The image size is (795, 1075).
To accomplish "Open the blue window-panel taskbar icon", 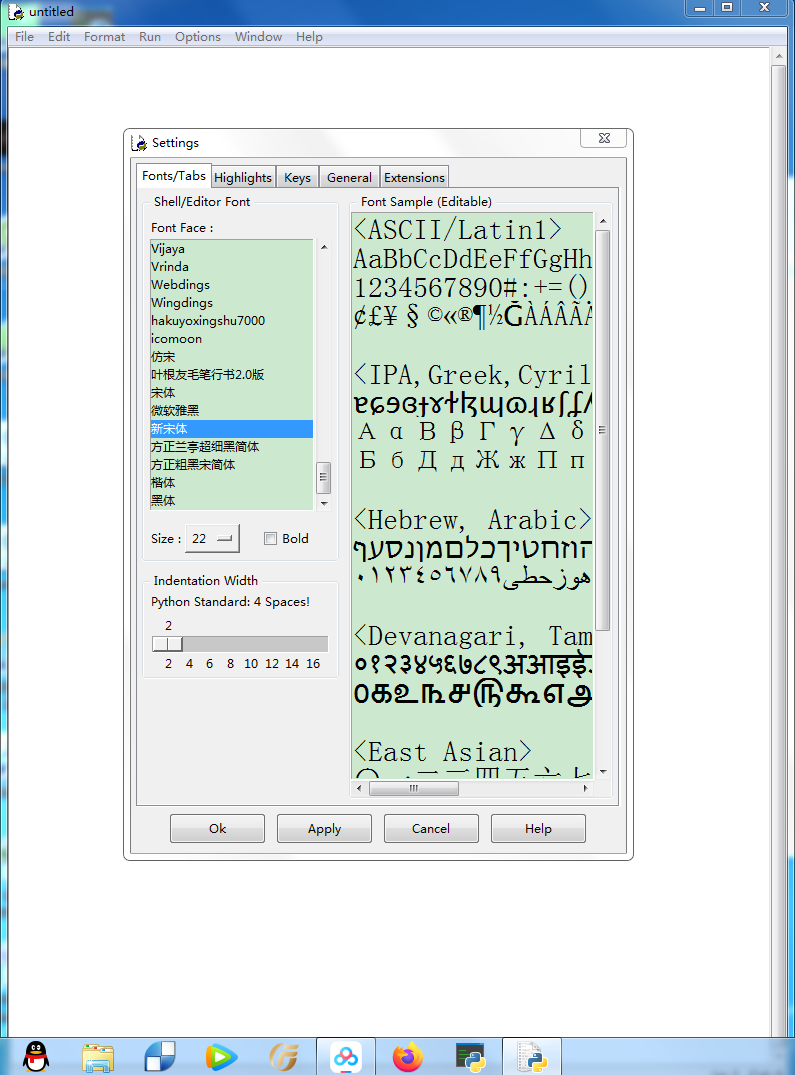I will coord(160,1056).
